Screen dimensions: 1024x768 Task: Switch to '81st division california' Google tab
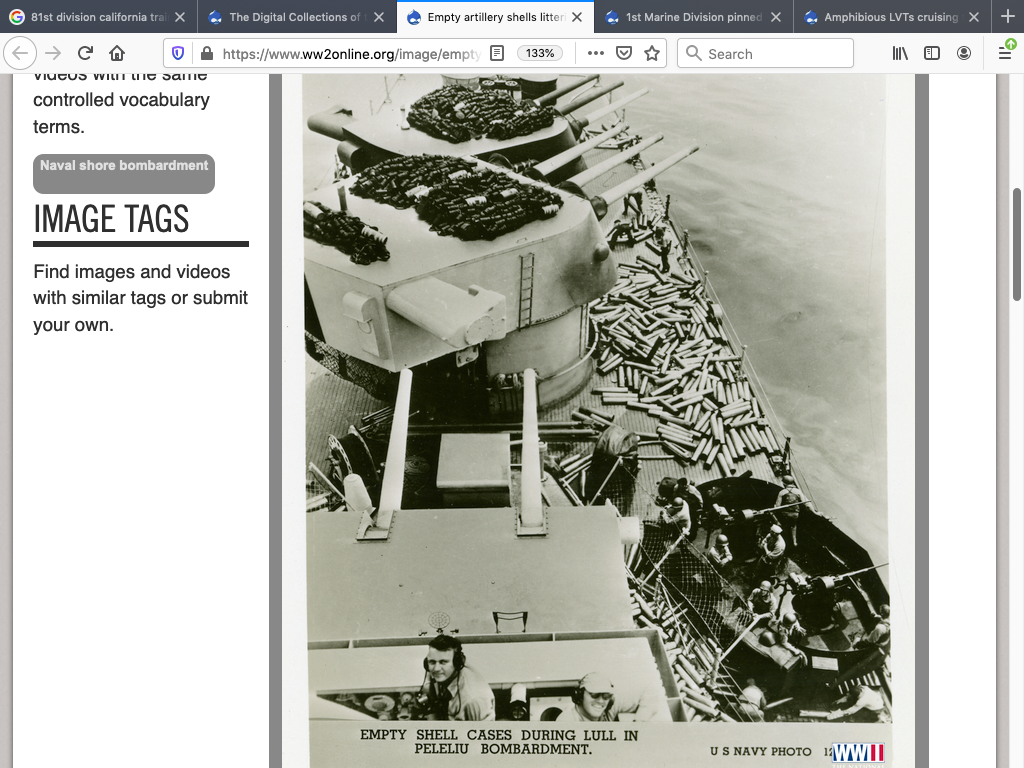click(90, 17)
